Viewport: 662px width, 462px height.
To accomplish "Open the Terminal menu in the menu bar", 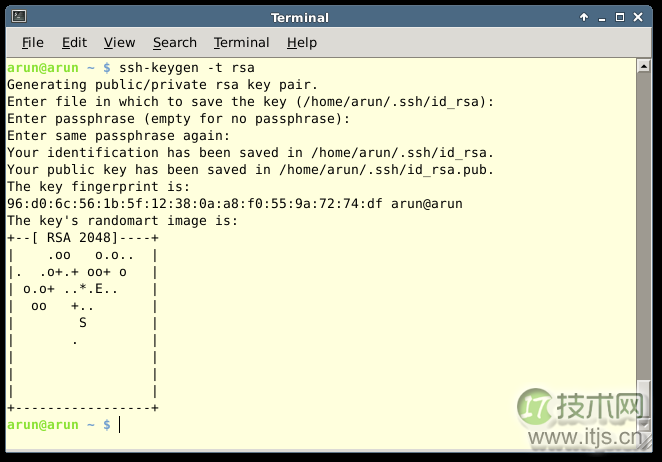I will tap(241, 42).
